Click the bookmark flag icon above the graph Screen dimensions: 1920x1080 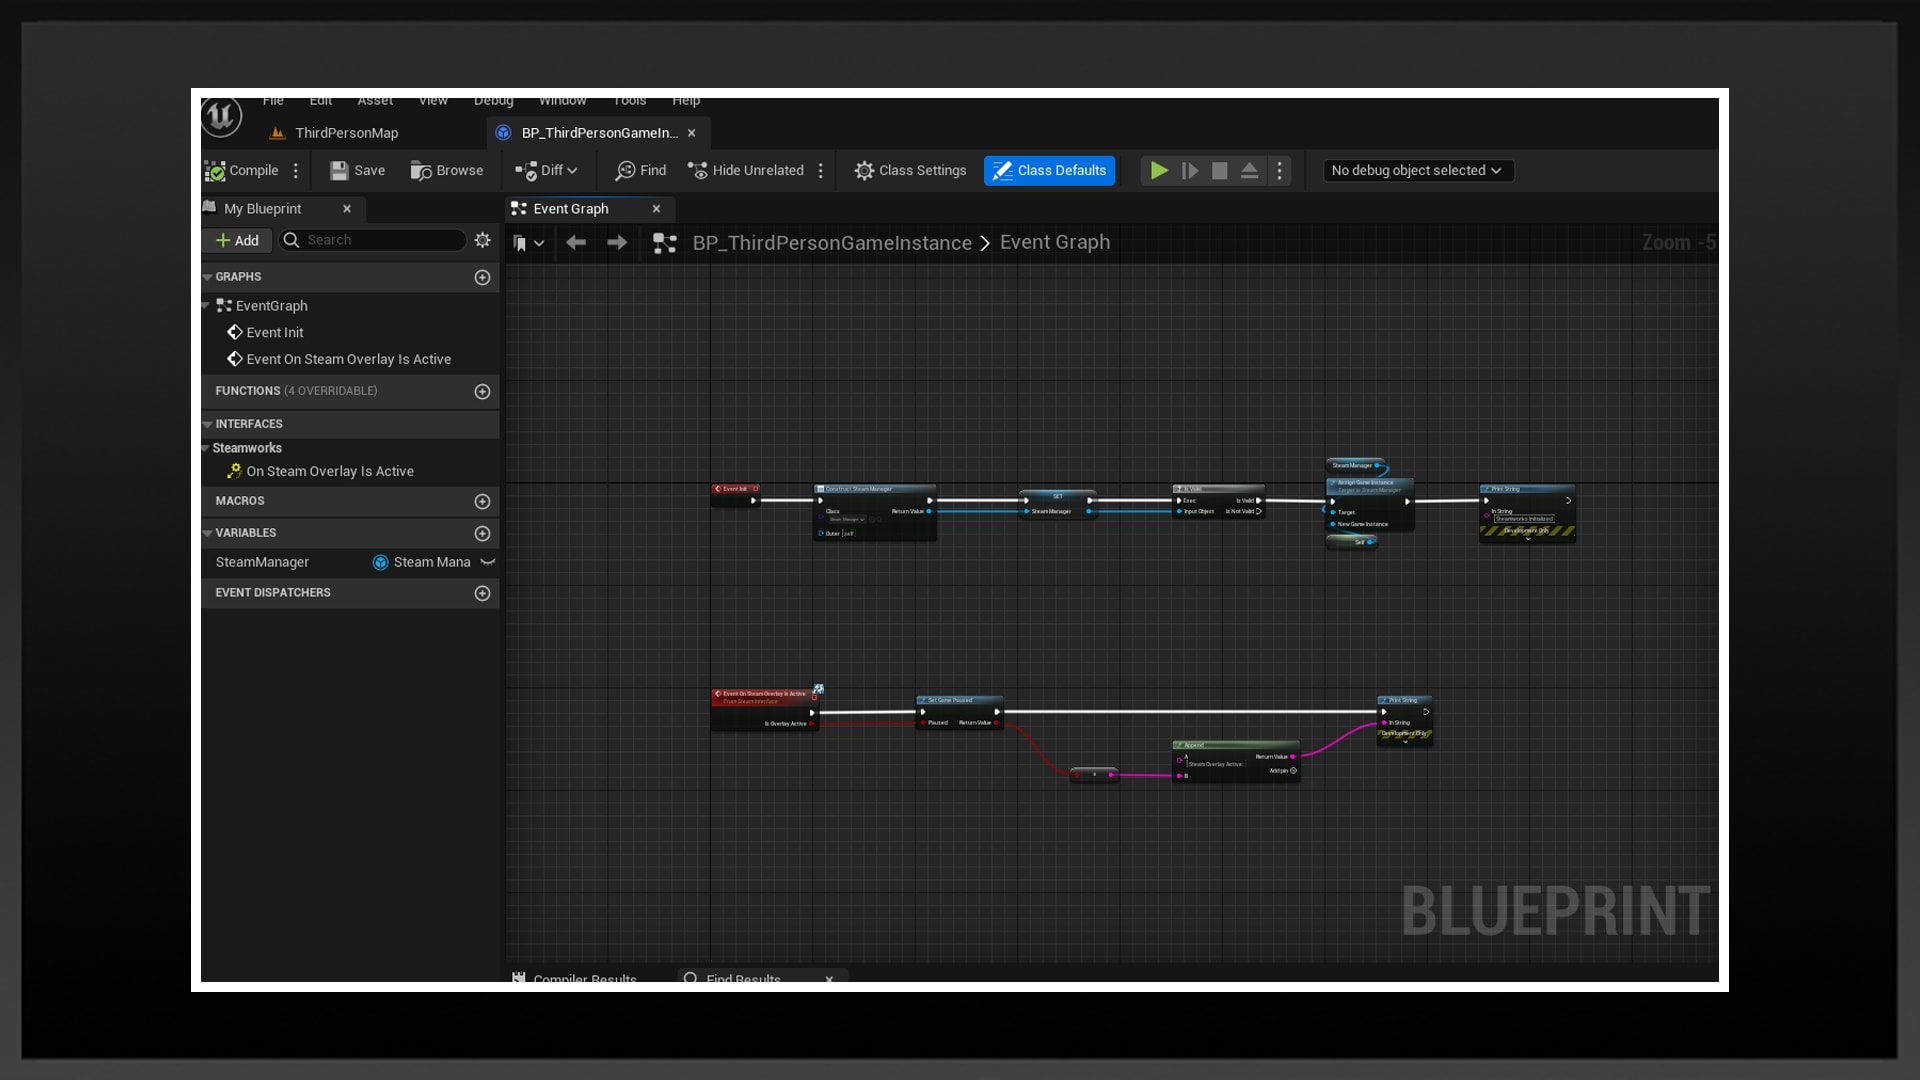tap(522, 242)
